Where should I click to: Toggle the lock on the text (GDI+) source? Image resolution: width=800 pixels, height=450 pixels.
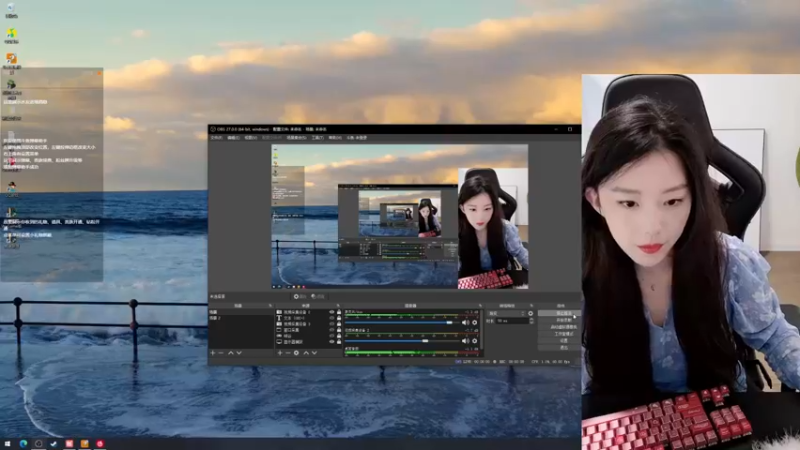pos(339,318)
